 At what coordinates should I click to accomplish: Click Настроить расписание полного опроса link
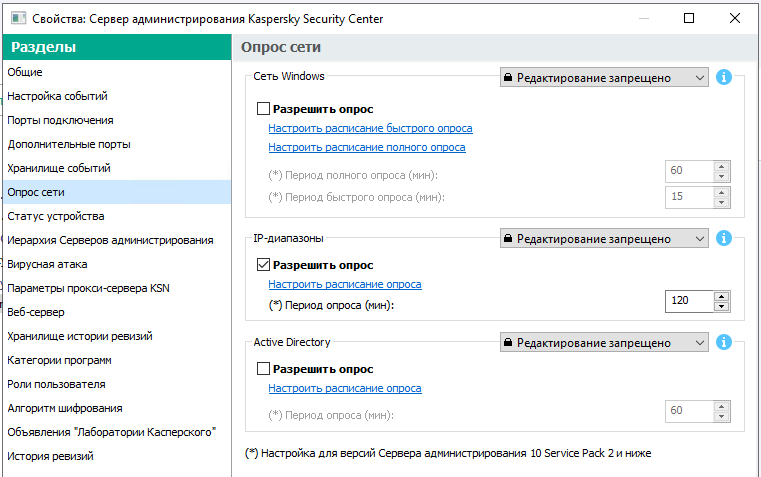pyautogui.click(x=367, y=147)
